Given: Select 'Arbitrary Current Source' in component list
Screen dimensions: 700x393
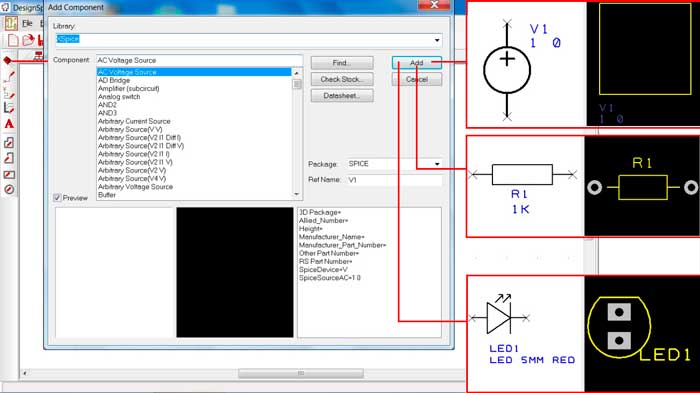Looking at the screenshot, I should point(134,121).
